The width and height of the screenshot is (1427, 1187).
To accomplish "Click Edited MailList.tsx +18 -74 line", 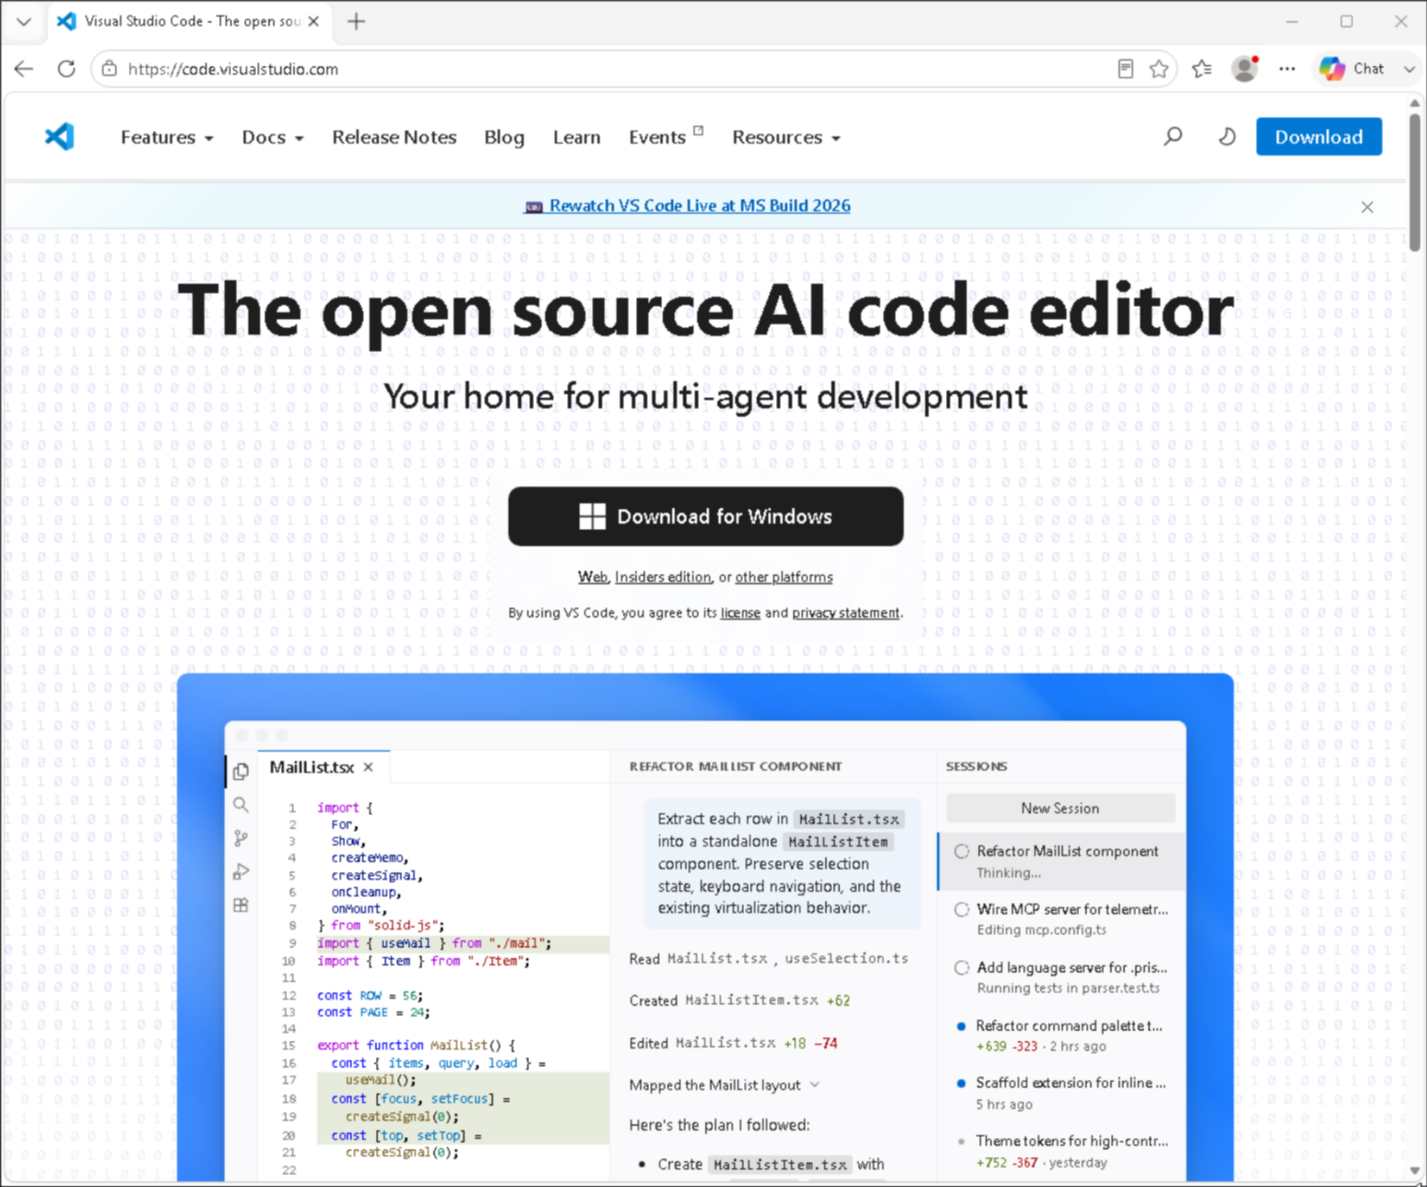I will pyautogui.click(x=733, y=1043).
